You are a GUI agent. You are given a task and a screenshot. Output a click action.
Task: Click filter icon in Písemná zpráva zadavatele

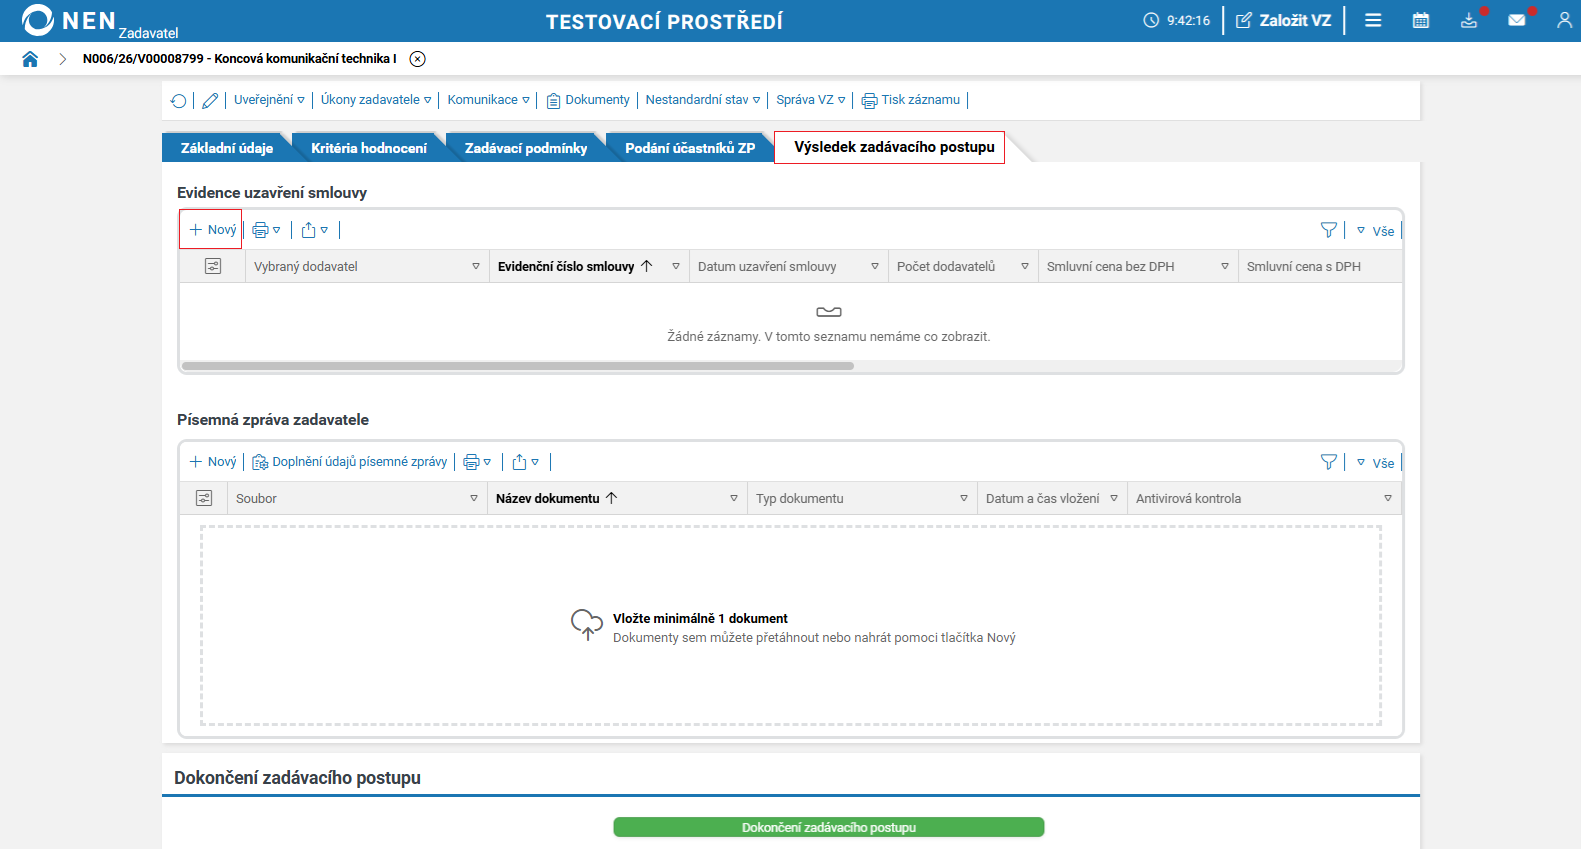(x=1329, y=462)
